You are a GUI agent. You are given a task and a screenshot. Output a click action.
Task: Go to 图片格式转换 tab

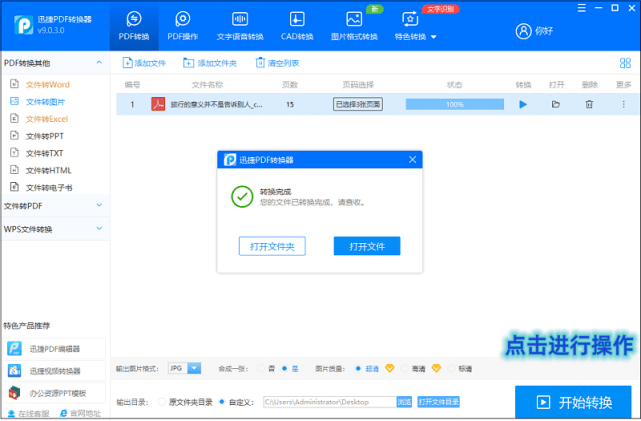point(354,26)
